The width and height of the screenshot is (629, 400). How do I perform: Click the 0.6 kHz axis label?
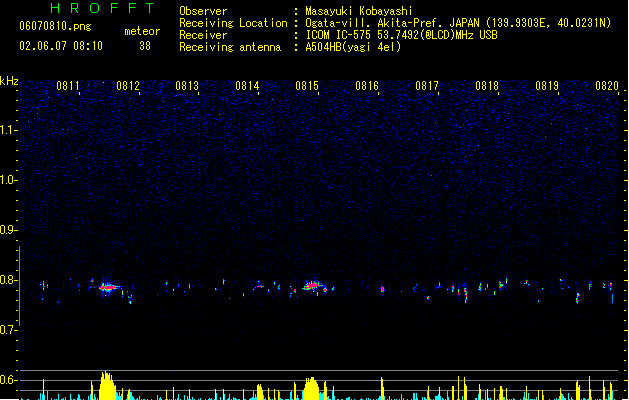point(8,380)
